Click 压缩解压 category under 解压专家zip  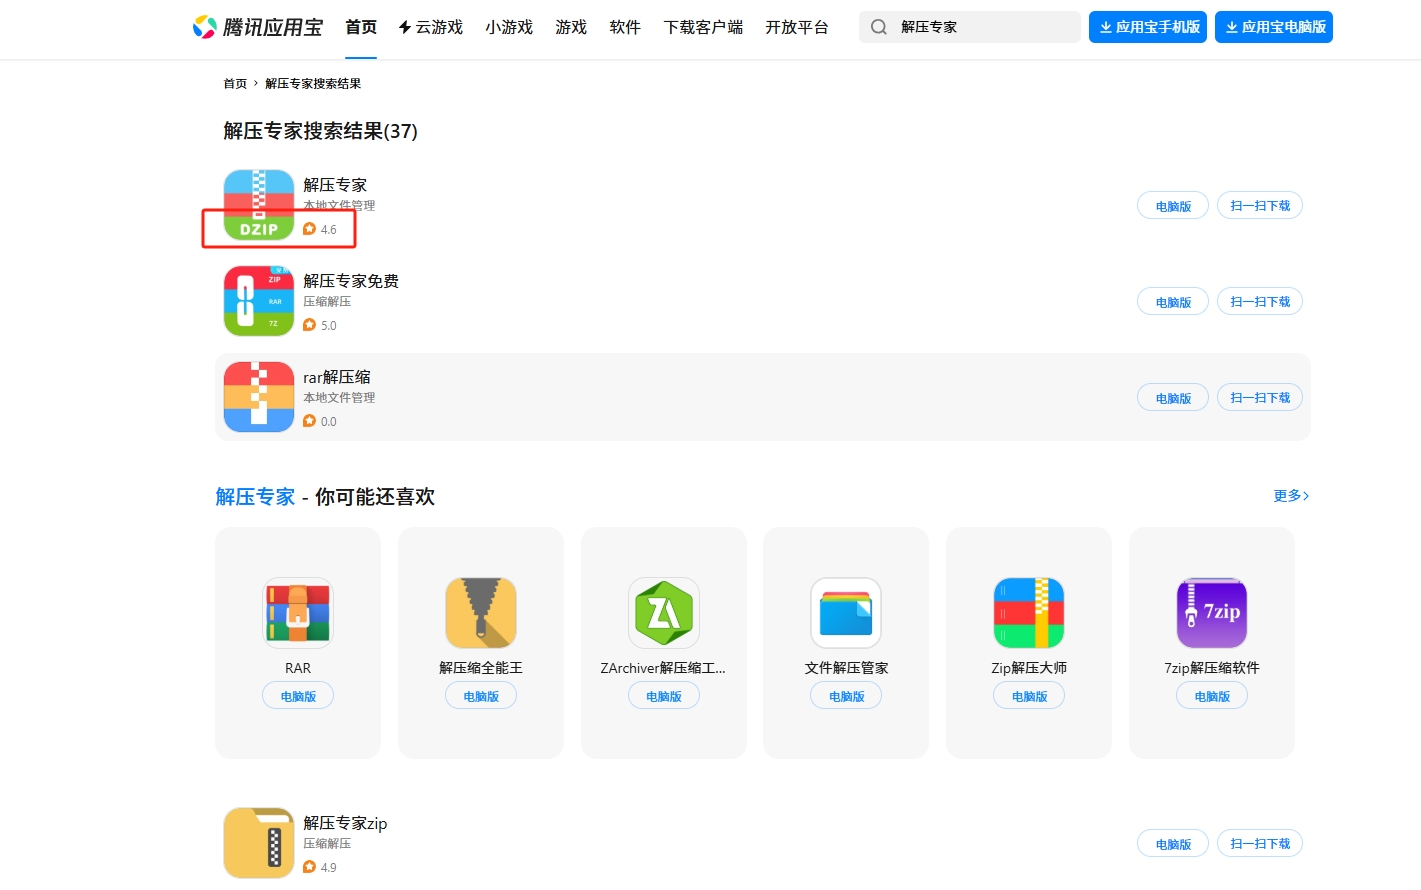tap(327, 844)
